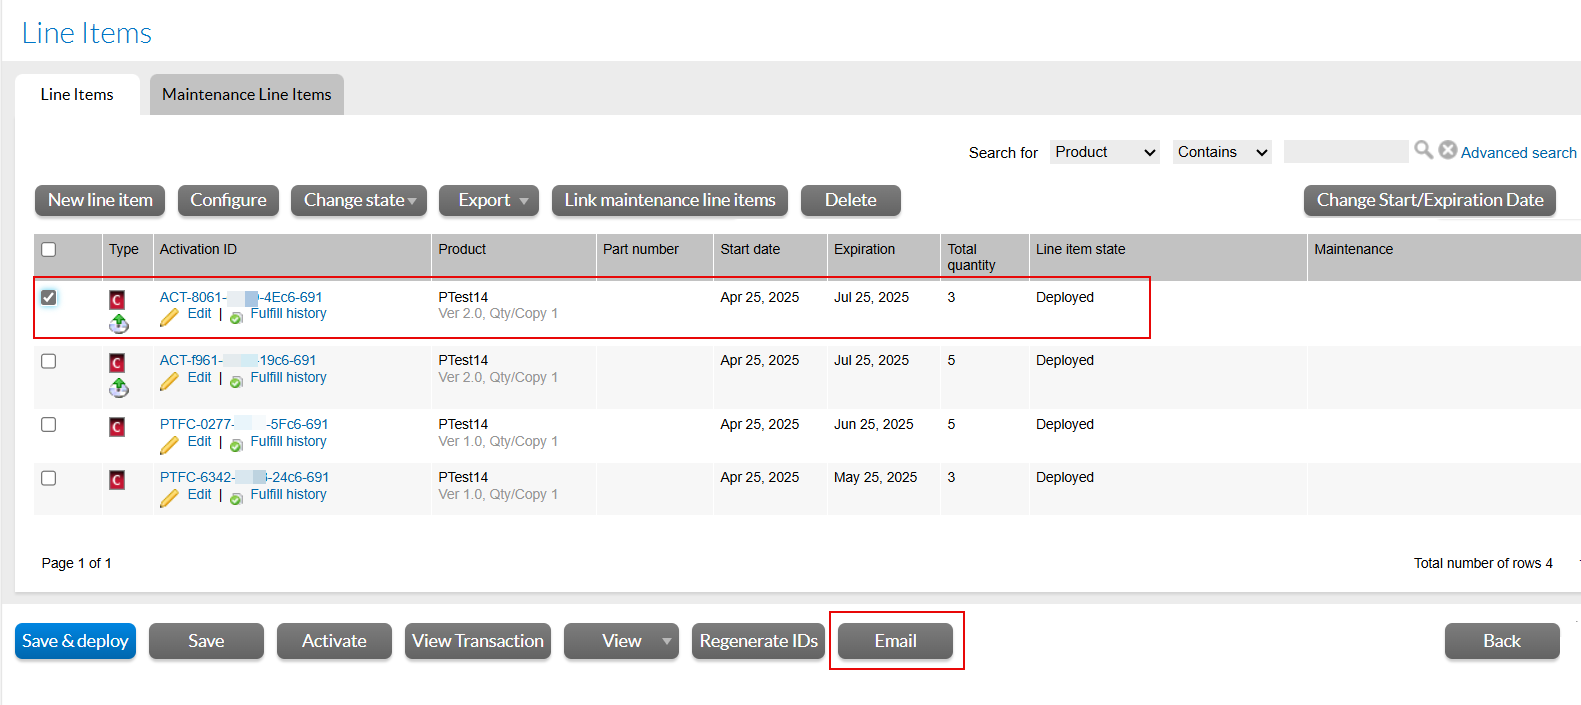Viewport: 1581px width, 705px height.
Task: Open the Export dropdown menu
Action: pos(489,200)
